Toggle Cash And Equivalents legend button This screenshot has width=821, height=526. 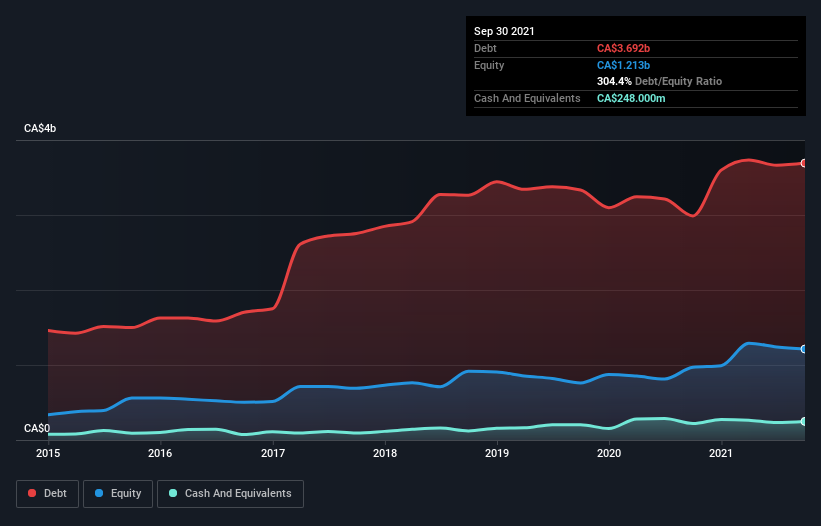click(230, 494)
